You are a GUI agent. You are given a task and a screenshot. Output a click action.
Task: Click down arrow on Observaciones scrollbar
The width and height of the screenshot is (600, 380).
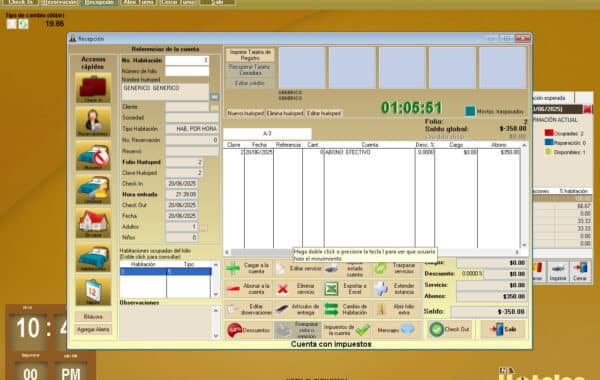(x=215, y=336)
